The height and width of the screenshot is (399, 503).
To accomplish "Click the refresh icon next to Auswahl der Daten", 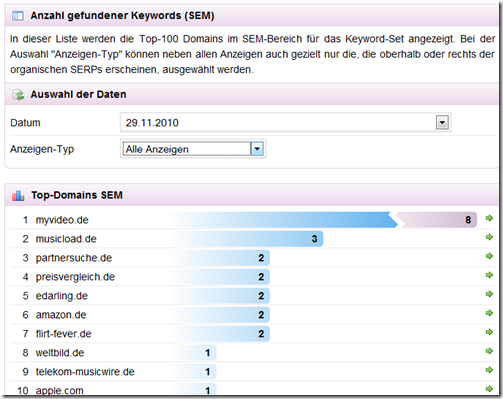I will 18,95.
